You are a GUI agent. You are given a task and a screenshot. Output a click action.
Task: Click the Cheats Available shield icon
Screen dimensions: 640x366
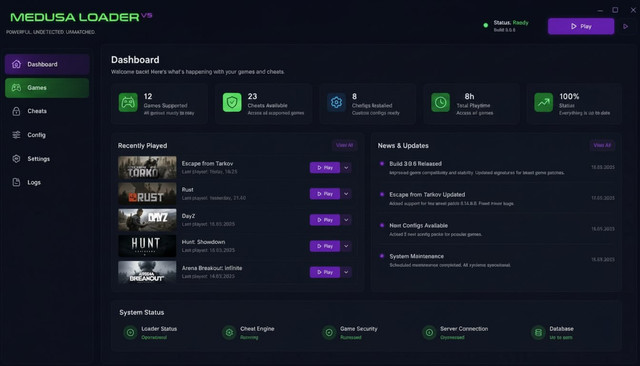[232, 102]
